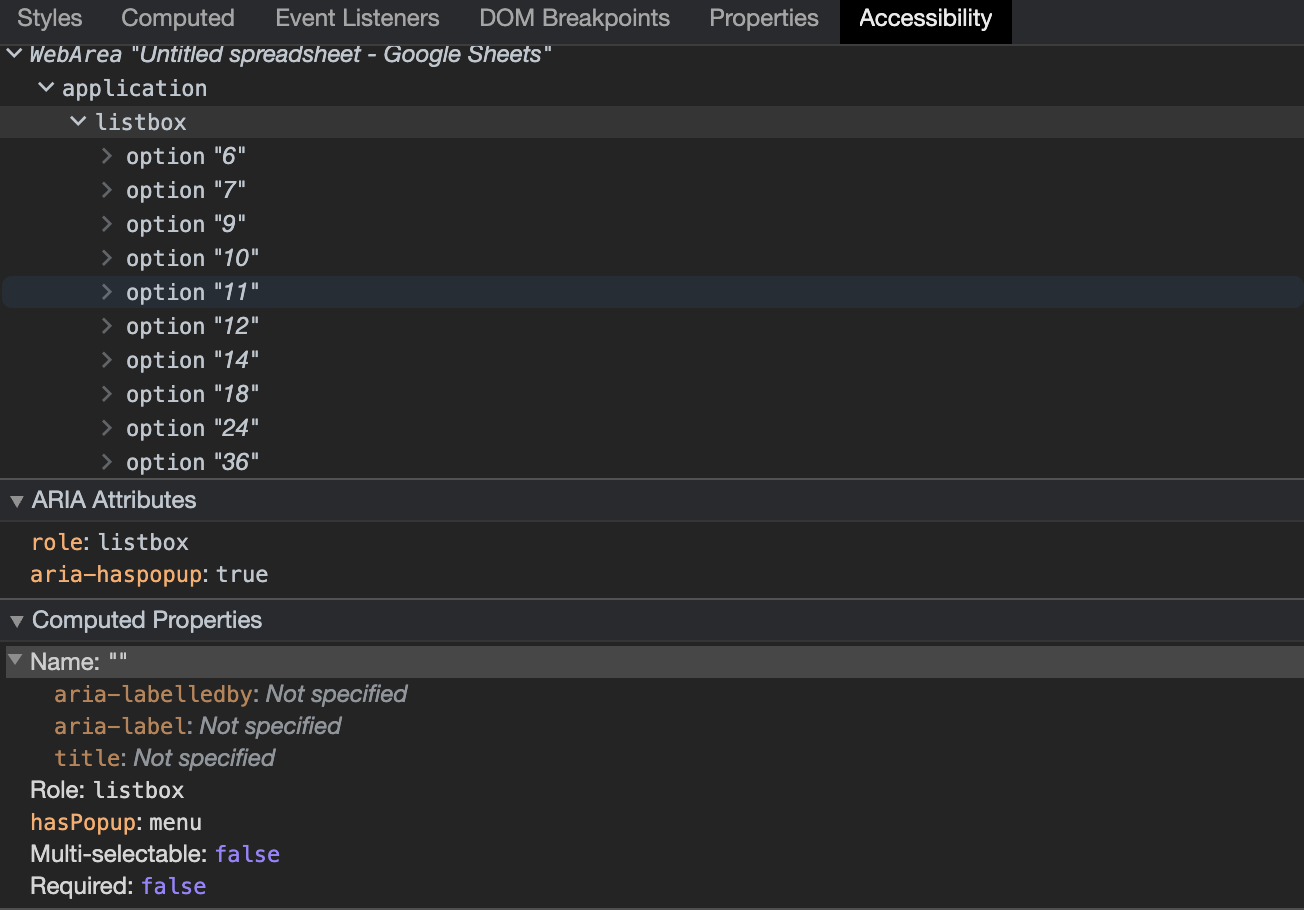
Task: Expand option "36" arrow
Action: (109, 462)
